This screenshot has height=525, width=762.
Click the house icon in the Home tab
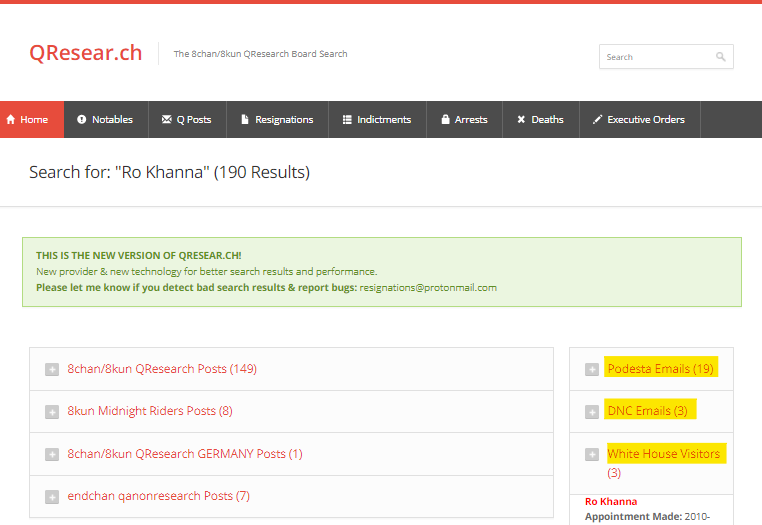[x=11, y=120]
